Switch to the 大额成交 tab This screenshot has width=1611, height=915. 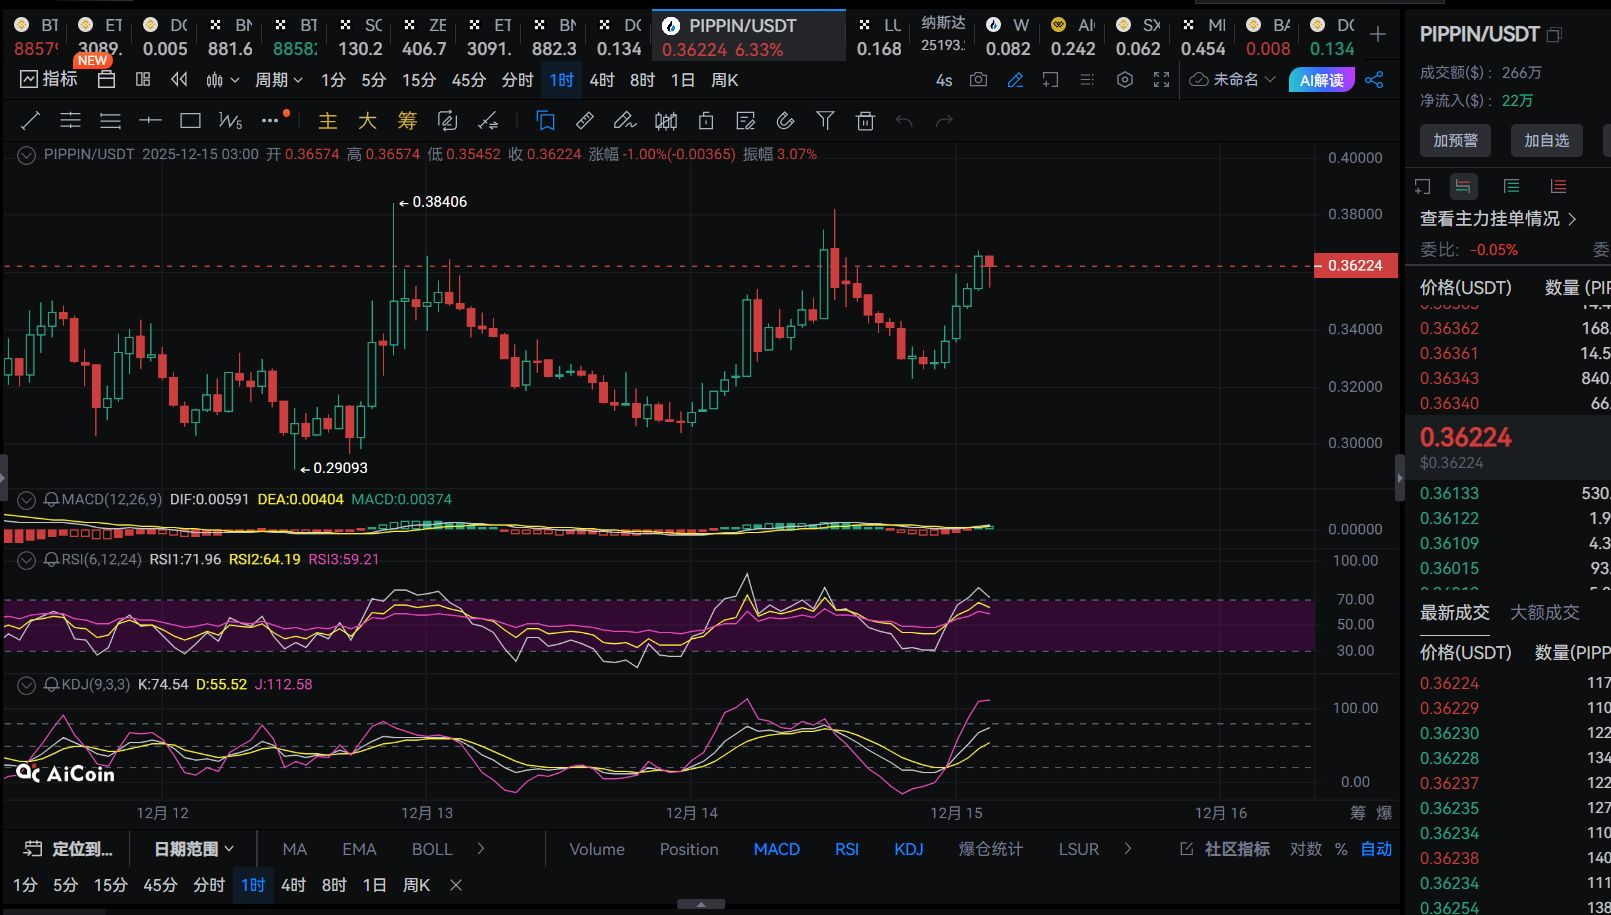[x=1544, y=612]
